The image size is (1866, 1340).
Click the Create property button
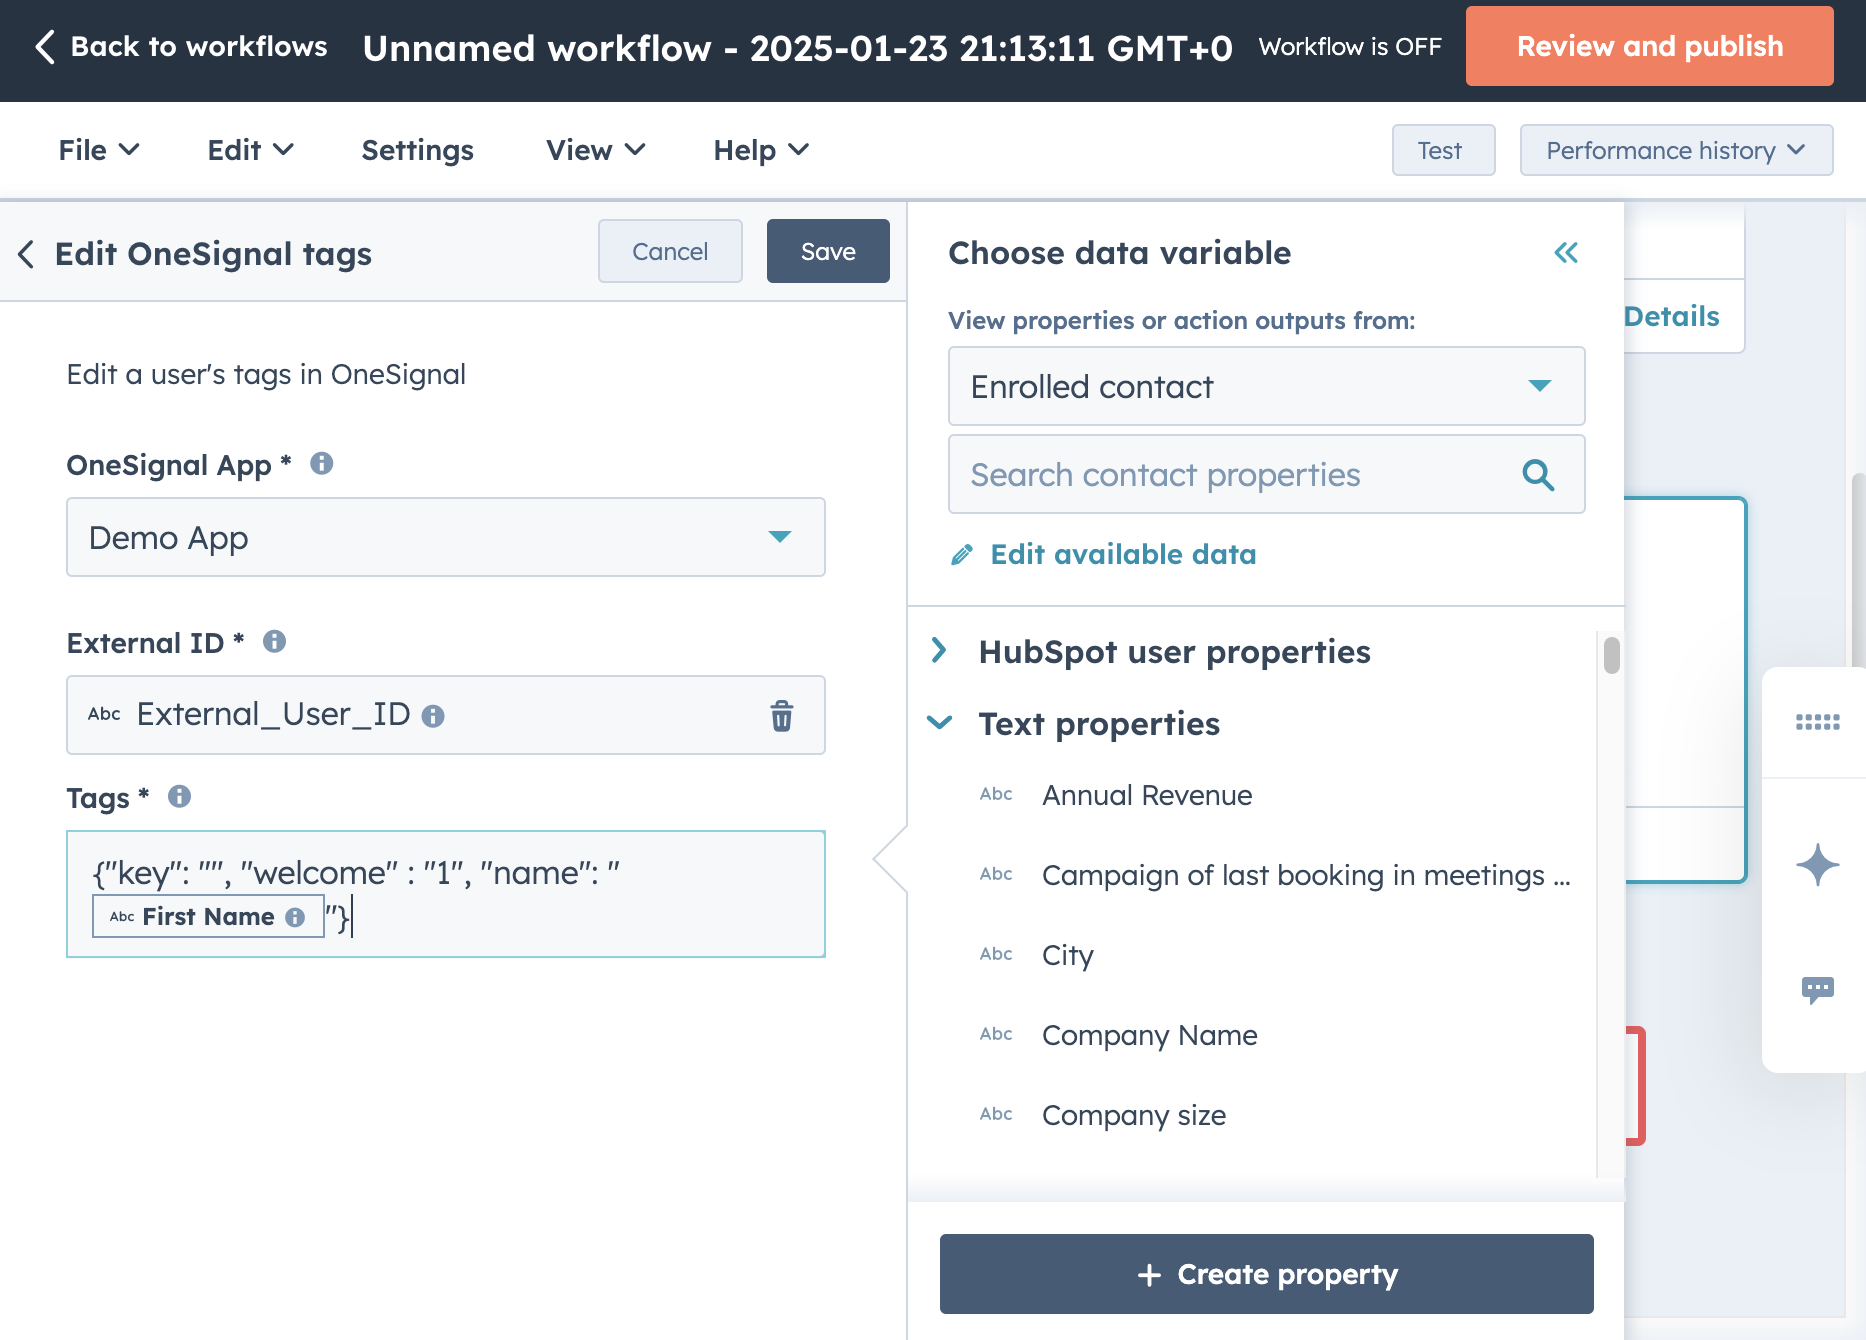click(x=1266, y=1273)
